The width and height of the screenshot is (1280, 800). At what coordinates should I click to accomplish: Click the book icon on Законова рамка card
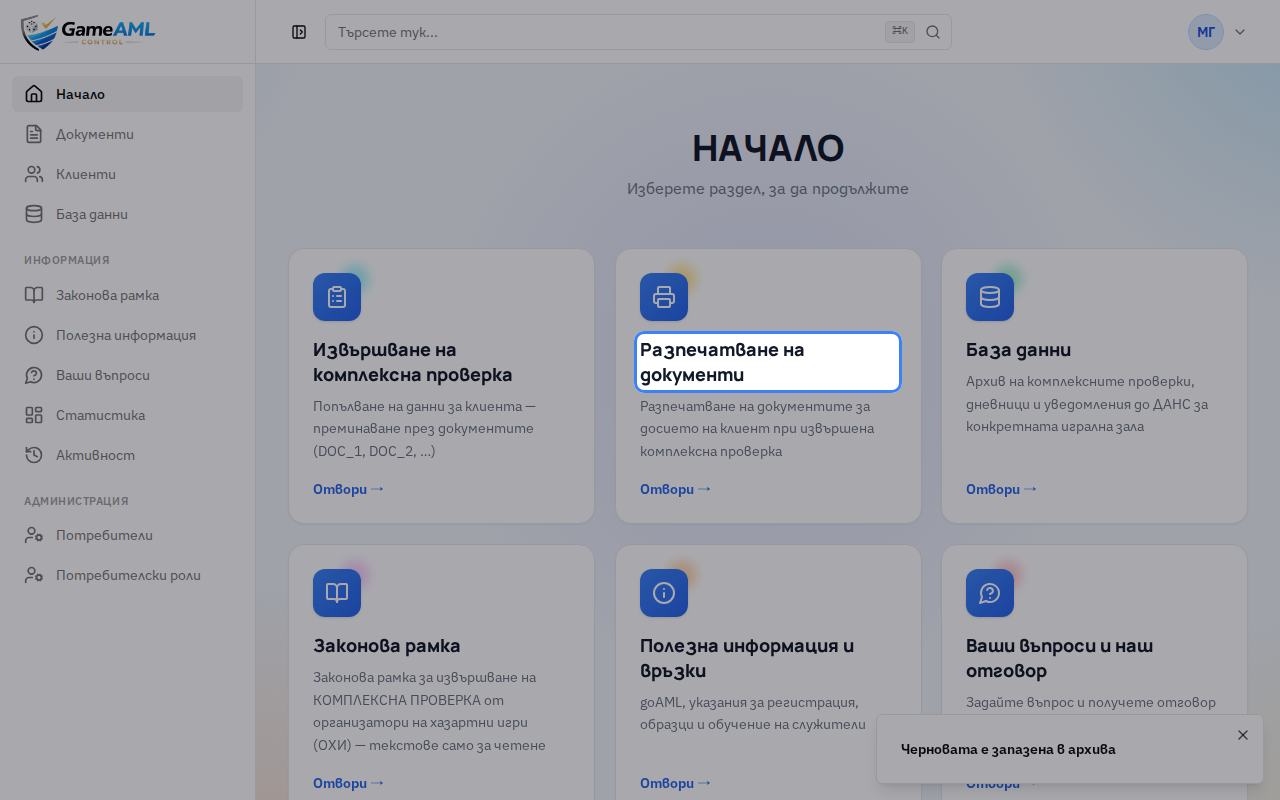point(337,593)
